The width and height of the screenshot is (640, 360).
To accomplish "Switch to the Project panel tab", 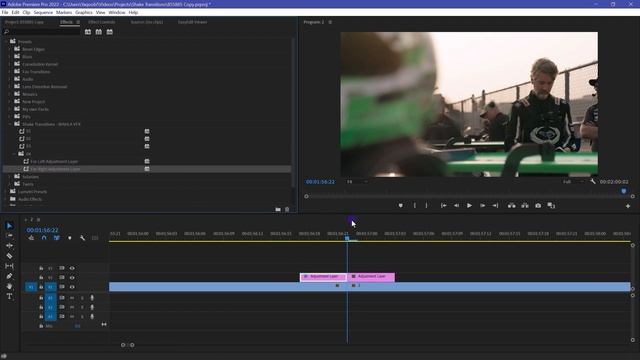I will coord(24,22).
